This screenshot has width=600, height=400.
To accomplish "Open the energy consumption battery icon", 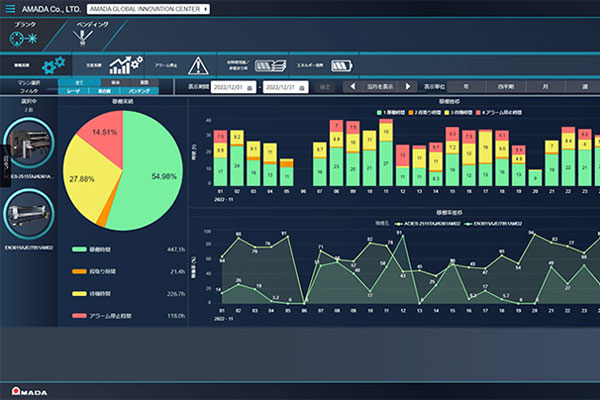I will (341, 66).
